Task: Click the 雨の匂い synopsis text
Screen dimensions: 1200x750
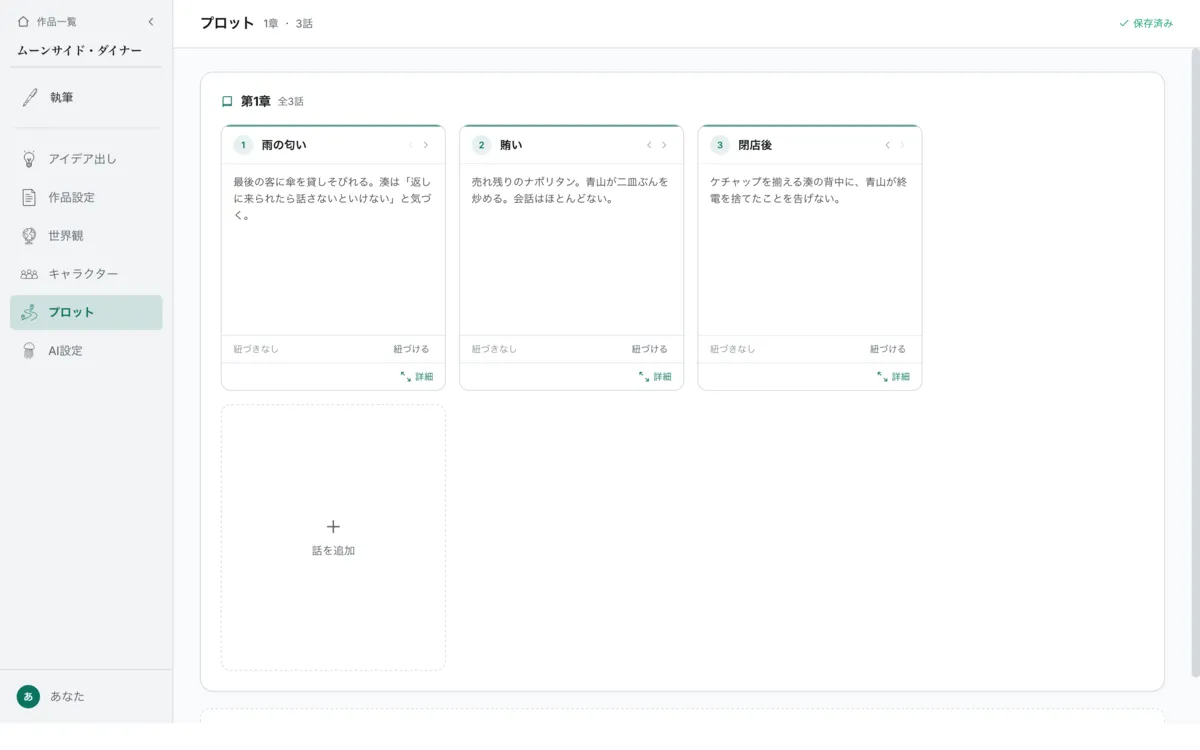Action: coord(332,198)
